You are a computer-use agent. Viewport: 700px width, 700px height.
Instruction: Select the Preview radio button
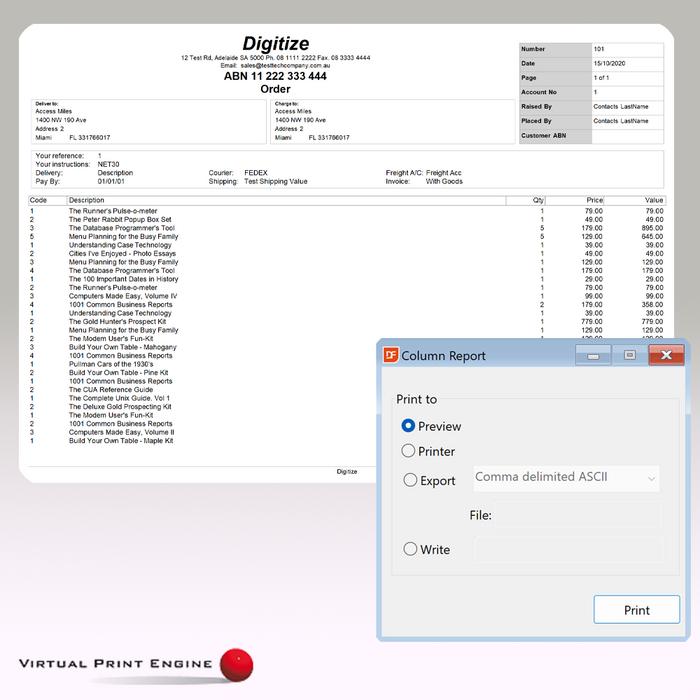[x=410, y=426]
